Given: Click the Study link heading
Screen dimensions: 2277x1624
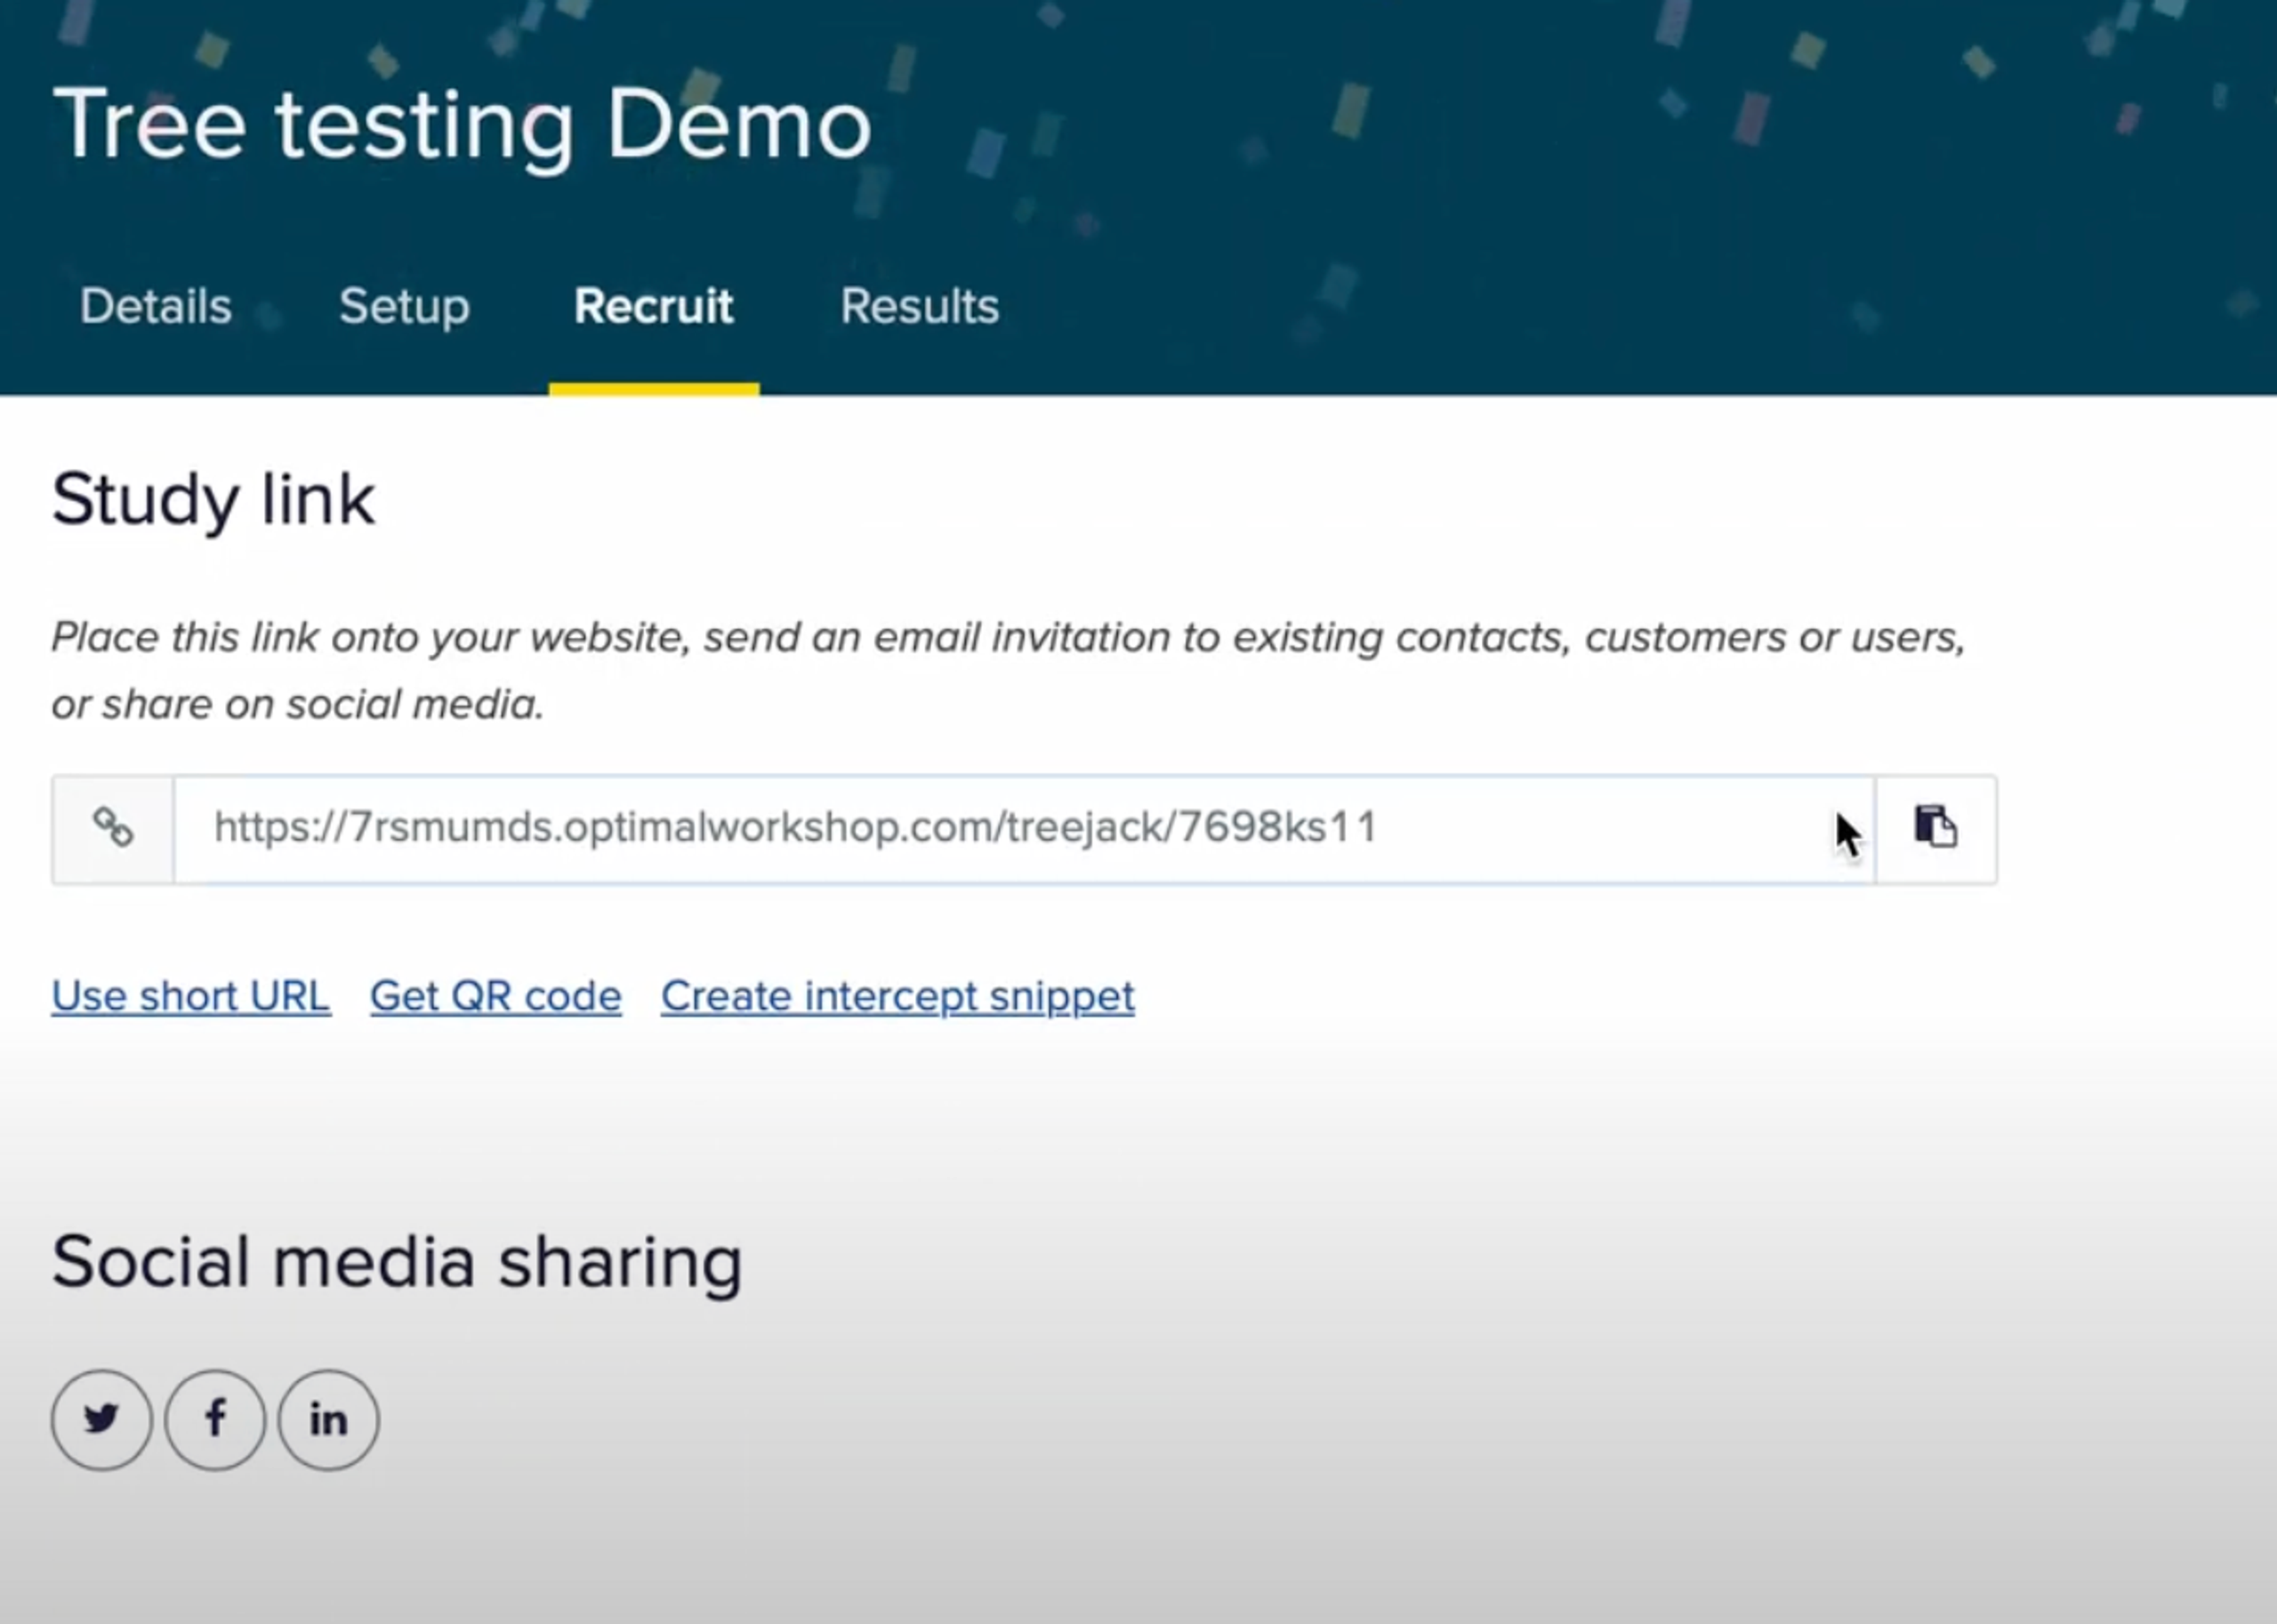Looking at the screenshot, I should pyautogui.click(x=213, y=499).
